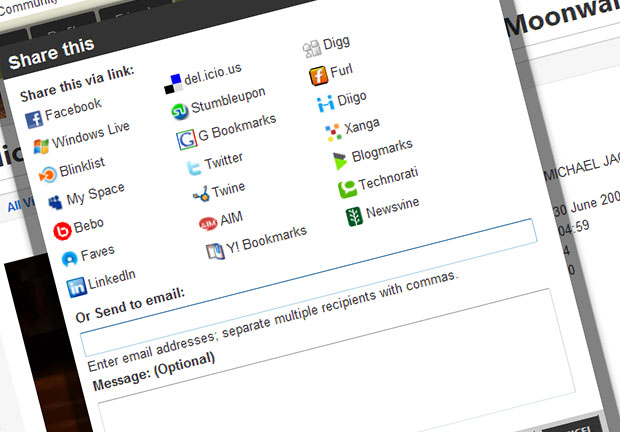Share via Facebook link text
Screen dimensions: 620x432
(x=73, y=109)
